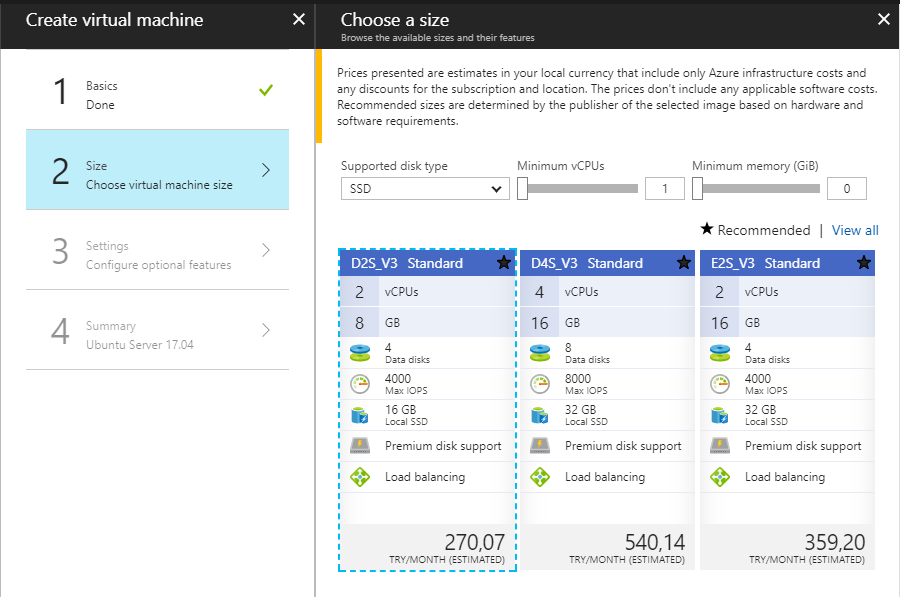Select step 2 Size
This screenshot has height=597, width=900.
tap(157, 169)
